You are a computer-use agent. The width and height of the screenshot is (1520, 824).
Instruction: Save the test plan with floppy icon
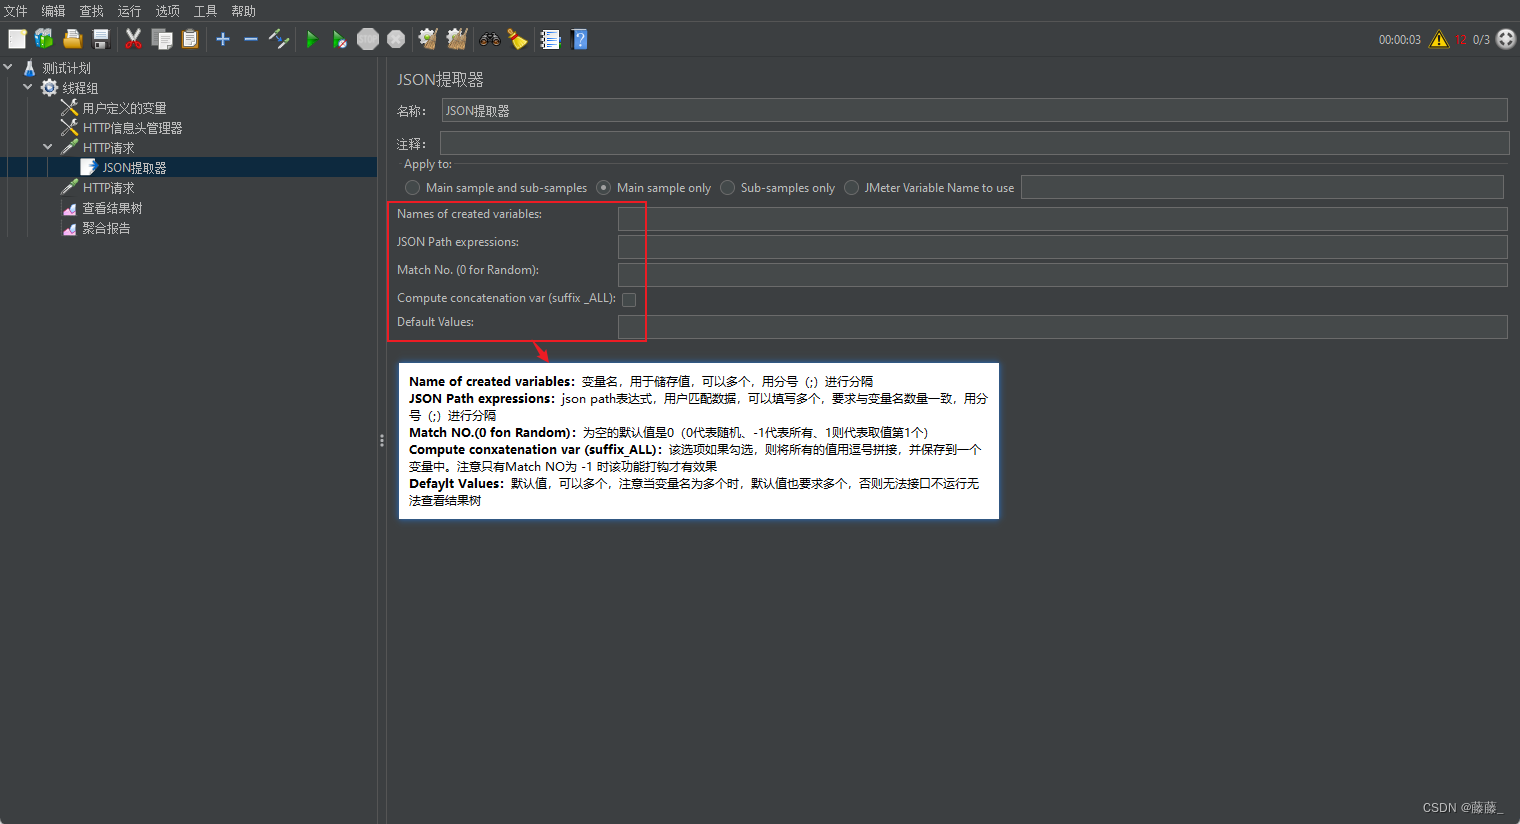coord(101,39)
